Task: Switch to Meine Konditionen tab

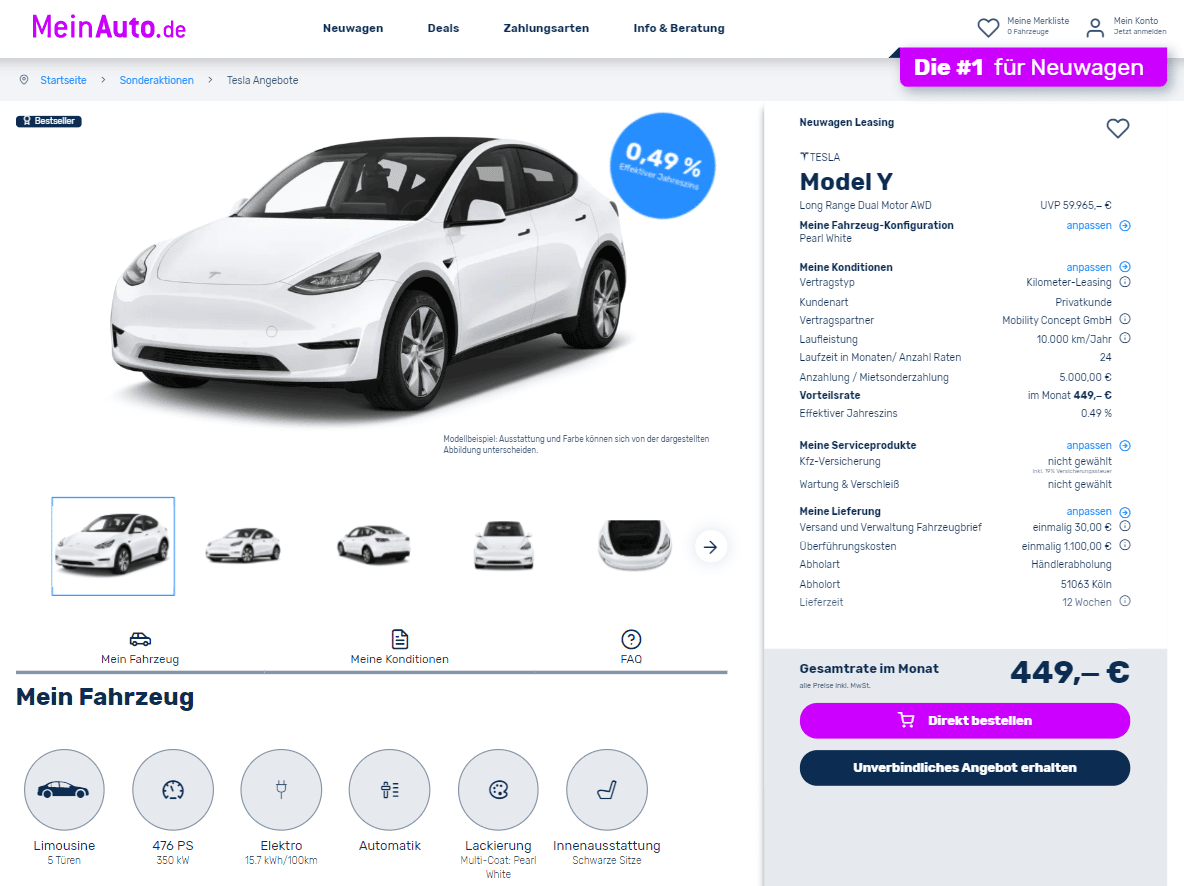Action: [x=399, y=647]
